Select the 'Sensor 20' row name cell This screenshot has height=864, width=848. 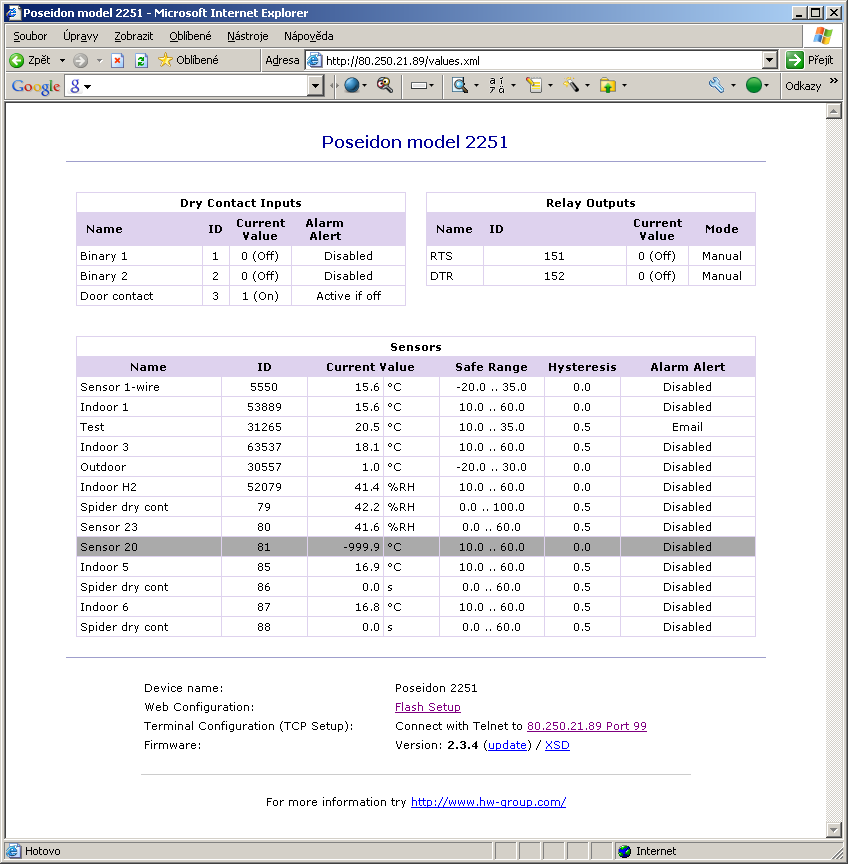tap(149, 547)
